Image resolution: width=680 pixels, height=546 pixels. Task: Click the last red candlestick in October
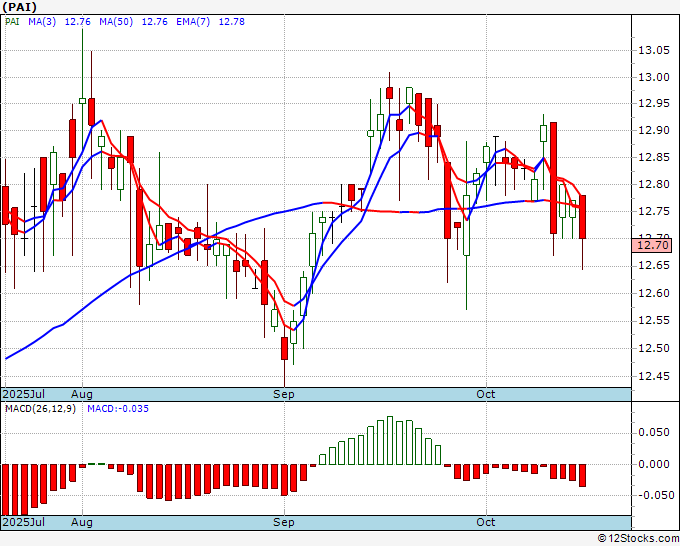coord(582,217)
